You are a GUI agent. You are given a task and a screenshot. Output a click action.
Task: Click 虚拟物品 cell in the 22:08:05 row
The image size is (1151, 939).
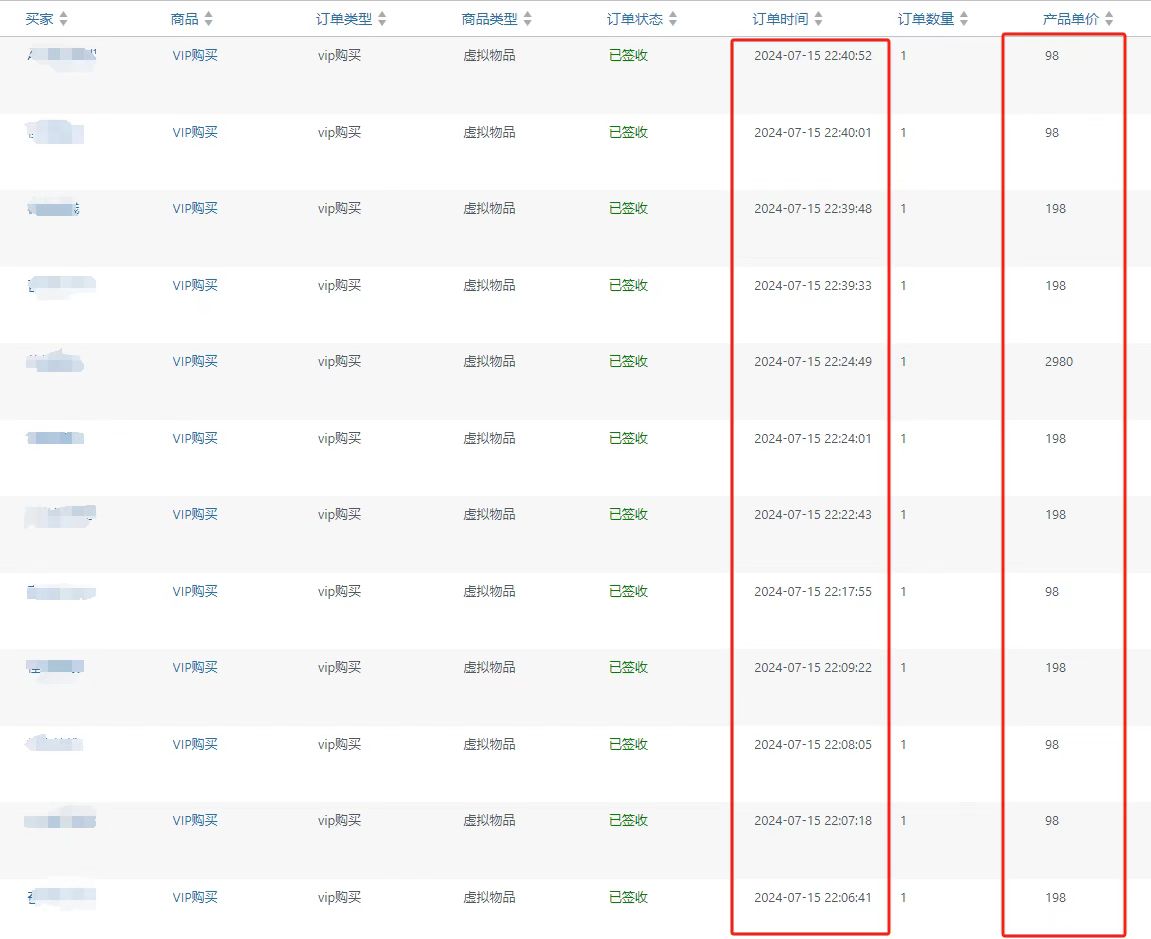[x=489, y=745]
